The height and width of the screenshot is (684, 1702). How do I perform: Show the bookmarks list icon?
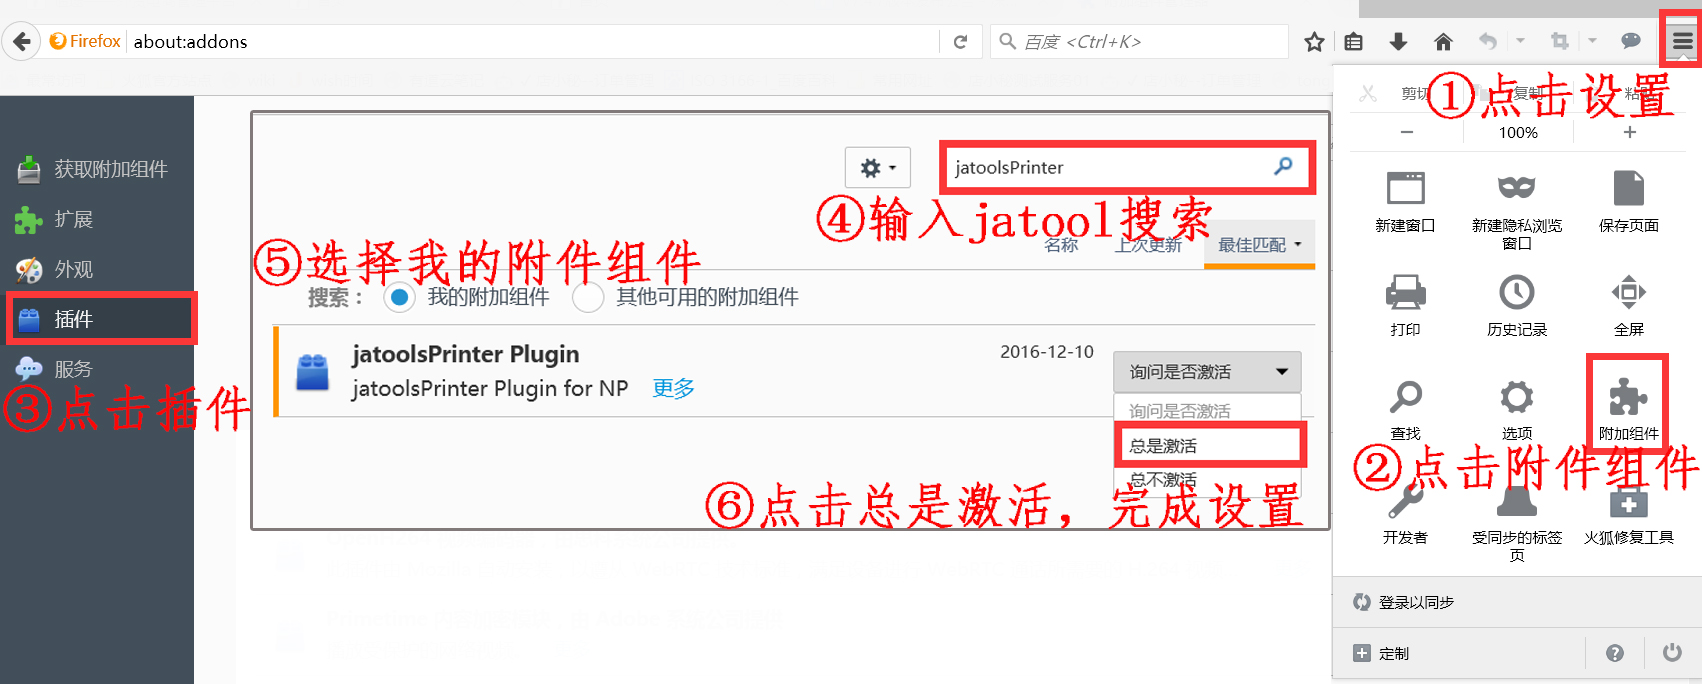point(1354,42)
